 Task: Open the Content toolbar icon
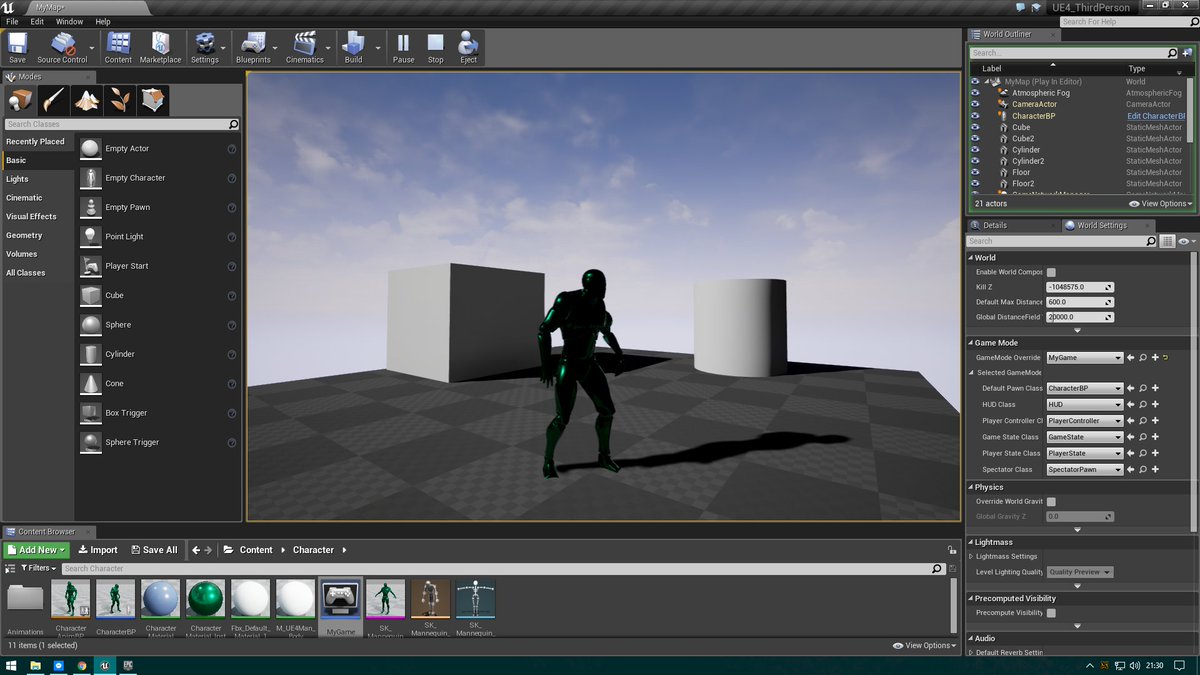(x=118, y=47)
